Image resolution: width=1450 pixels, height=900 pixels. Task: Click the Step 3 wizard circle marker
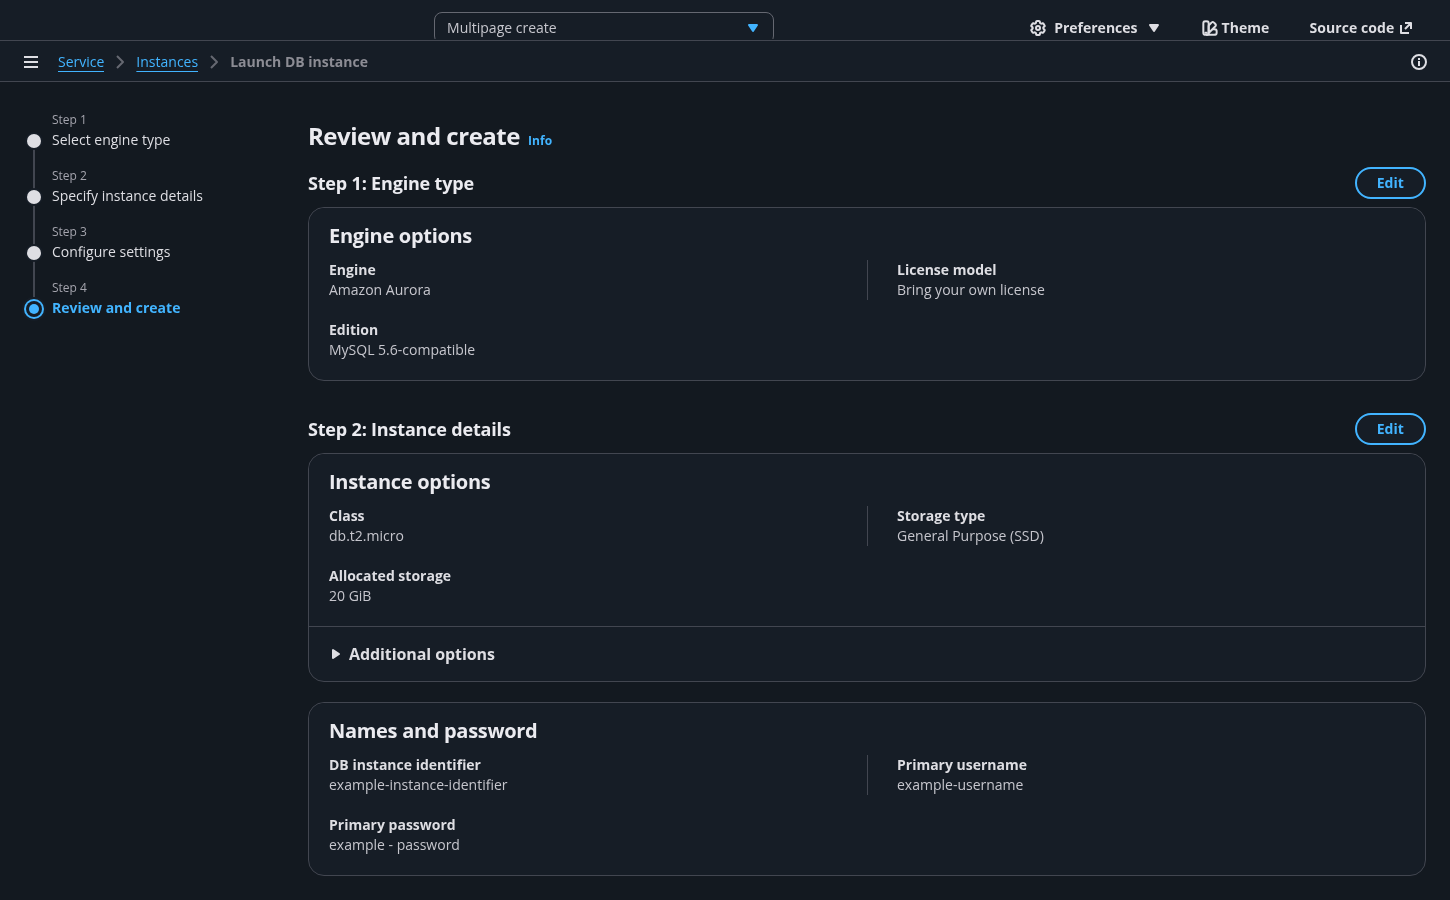[x=34, y=253]
